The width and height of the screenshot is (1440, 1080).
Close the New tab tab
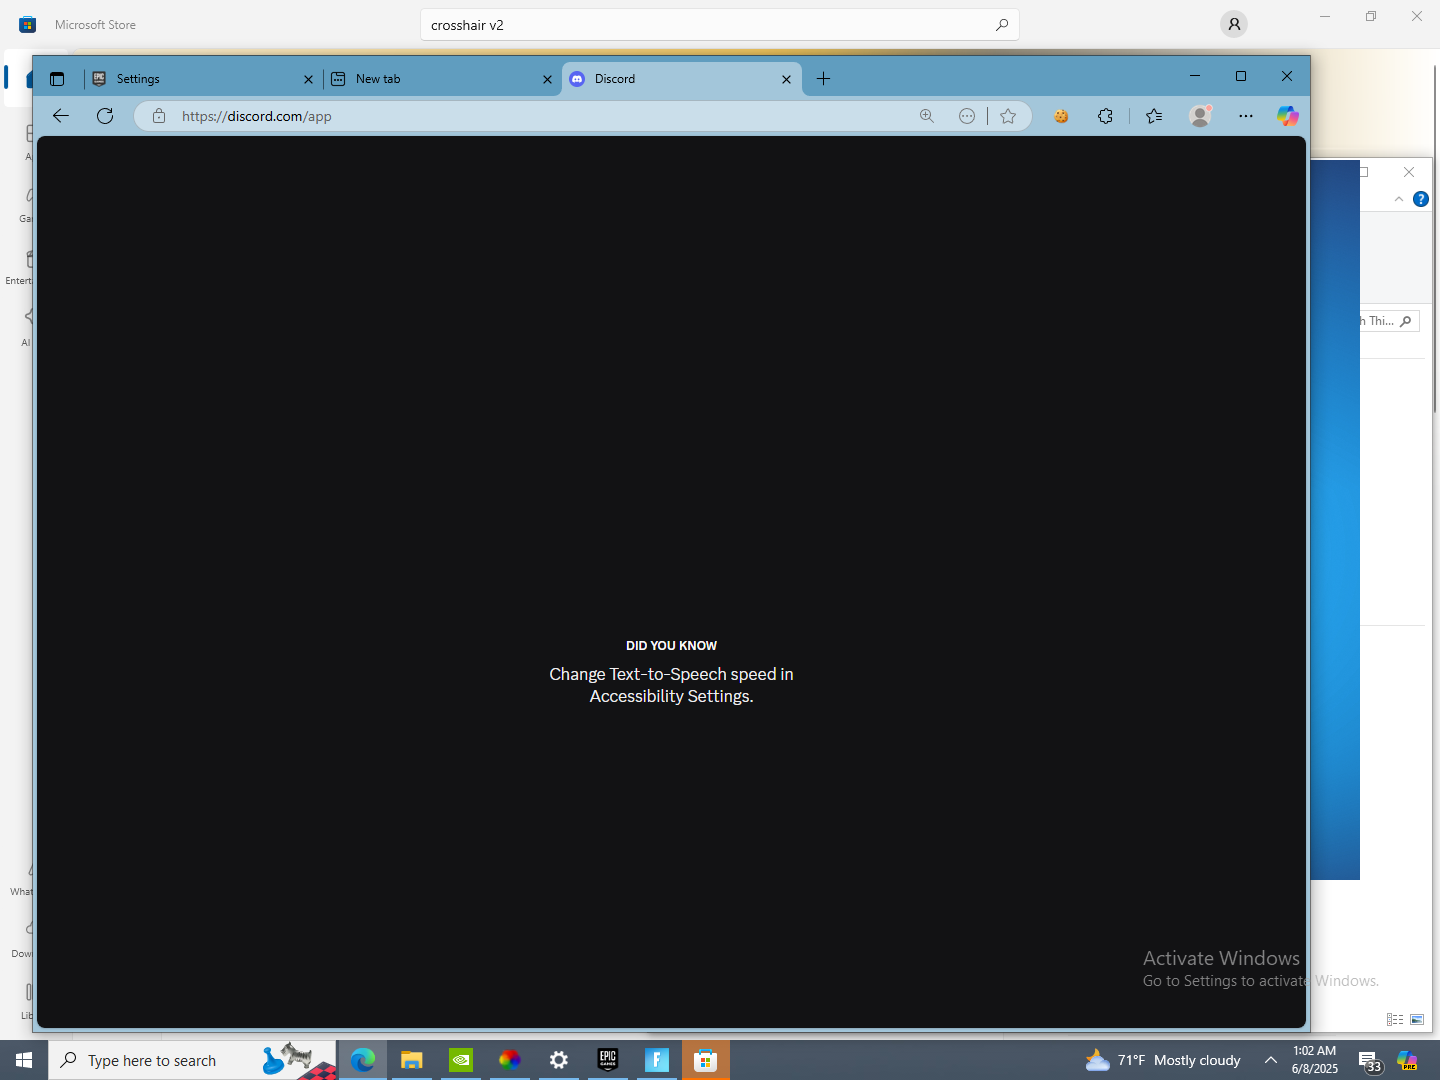547,79
